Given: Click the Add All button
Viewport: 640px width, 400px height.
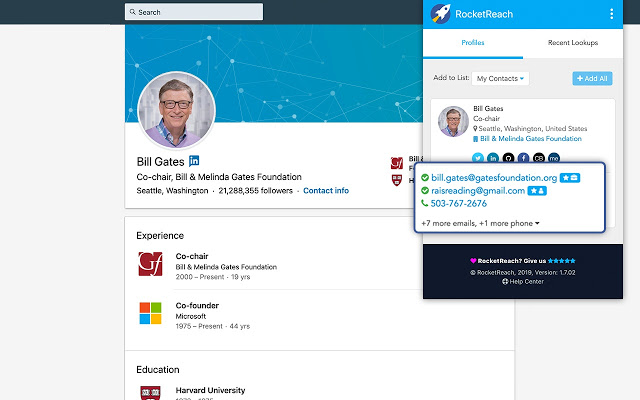Looking at the screenshot, I should [x=592, y=78].
